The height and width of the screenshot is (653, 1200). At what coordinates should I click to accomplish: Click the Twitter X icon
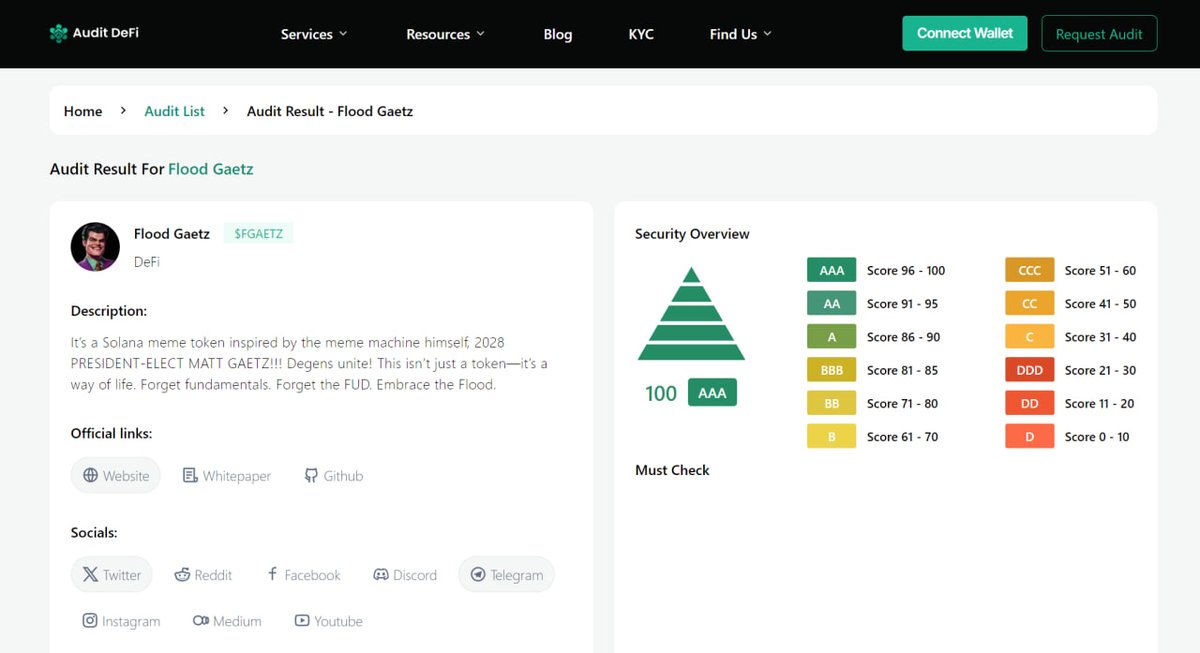91,575
